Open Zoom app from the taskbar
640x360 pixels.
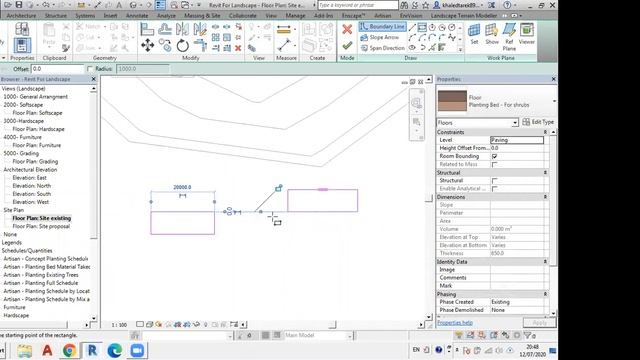pos(137,350)
